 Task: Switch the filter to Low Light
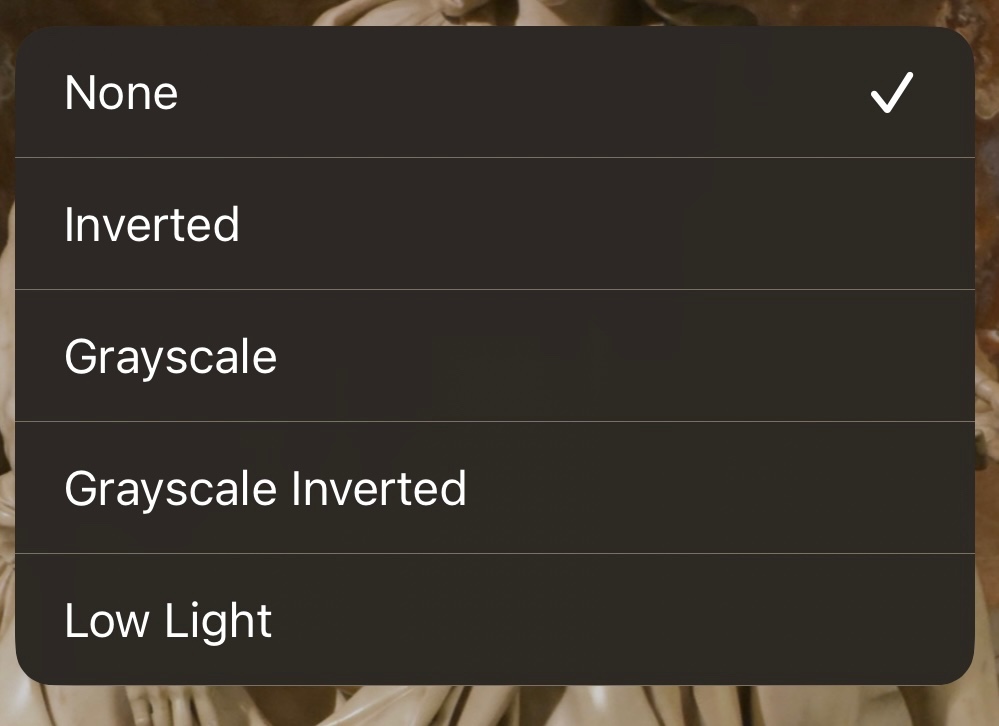coord(494,619)
